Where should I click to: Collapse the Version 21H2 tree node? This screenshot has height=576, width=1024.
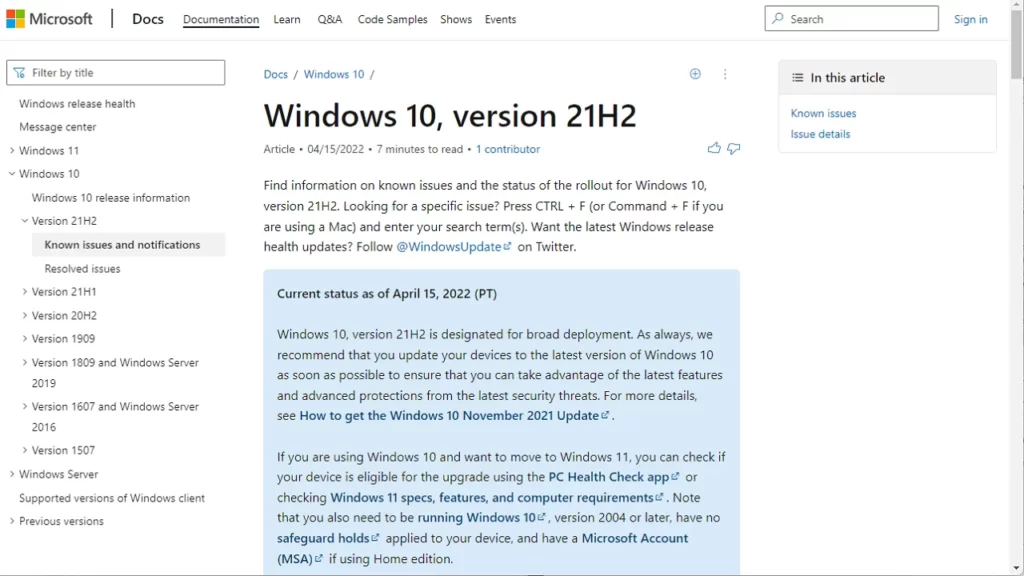click(25, 221)
